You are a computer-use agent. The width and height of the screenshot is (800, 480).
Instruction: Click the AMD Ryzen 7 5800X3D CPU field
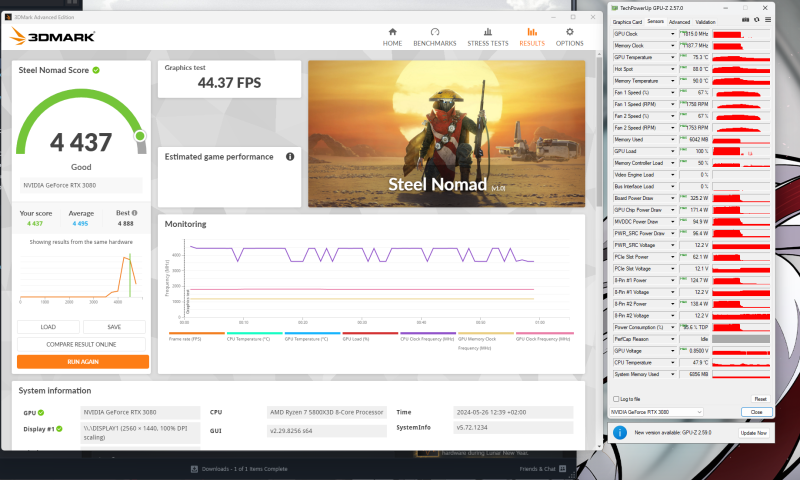tap(327, 412)
